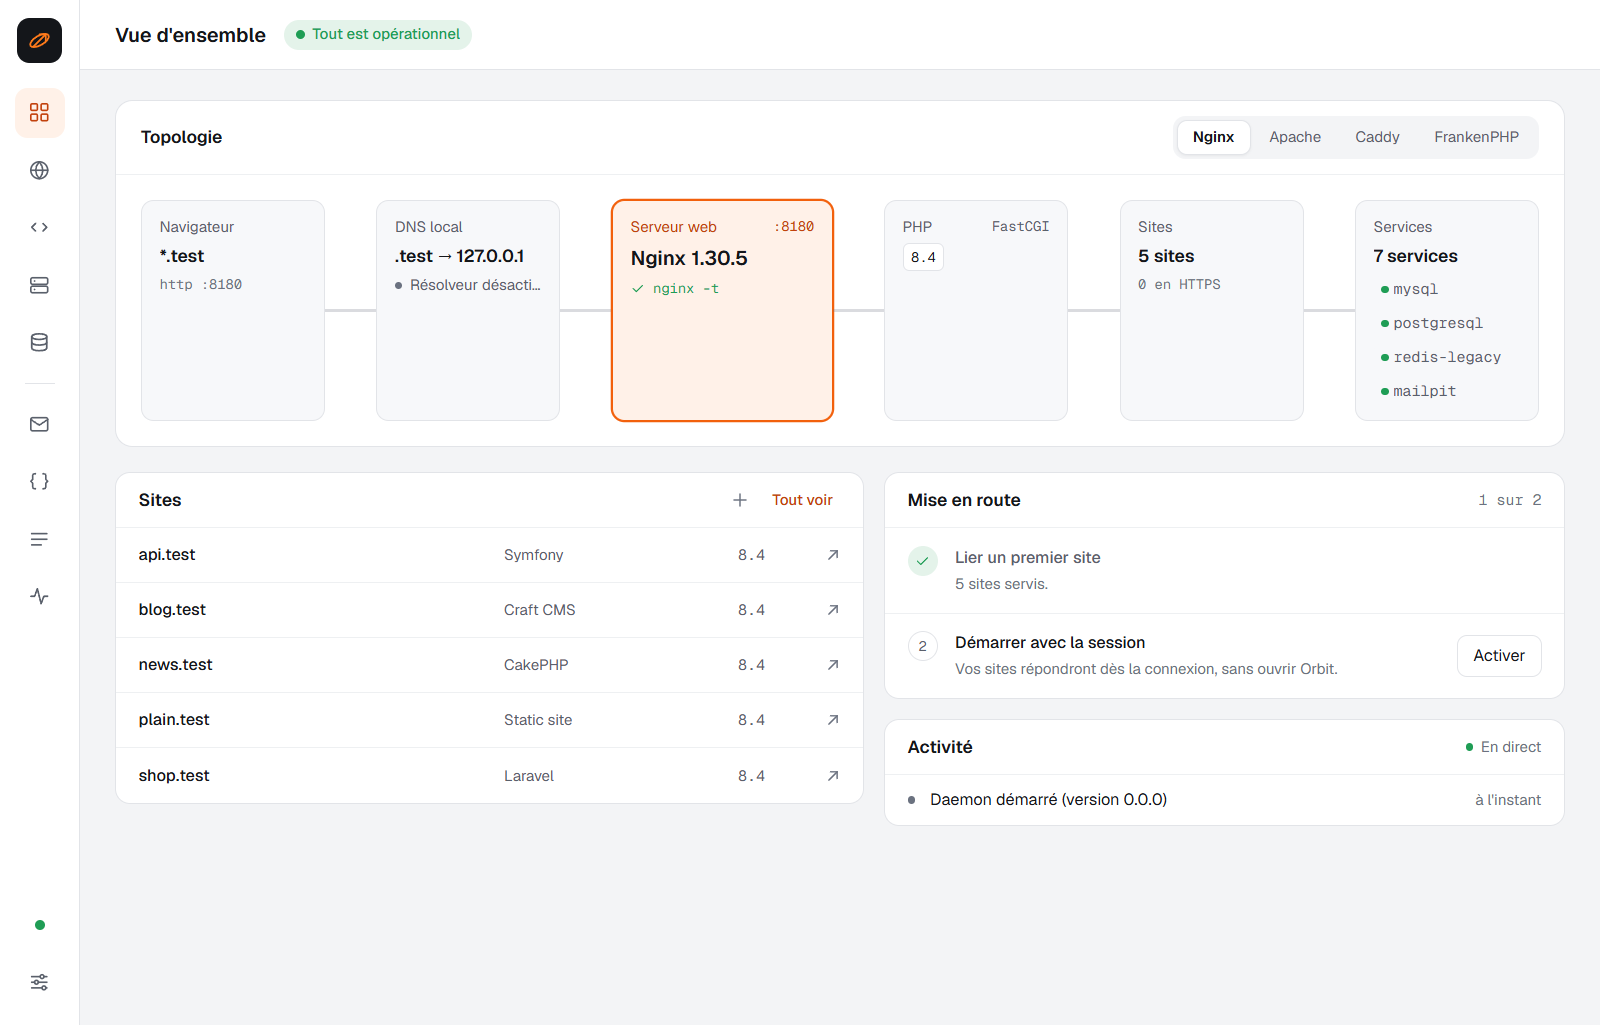Open the curly braces icon in sidebar

click(x=39, y=481)
